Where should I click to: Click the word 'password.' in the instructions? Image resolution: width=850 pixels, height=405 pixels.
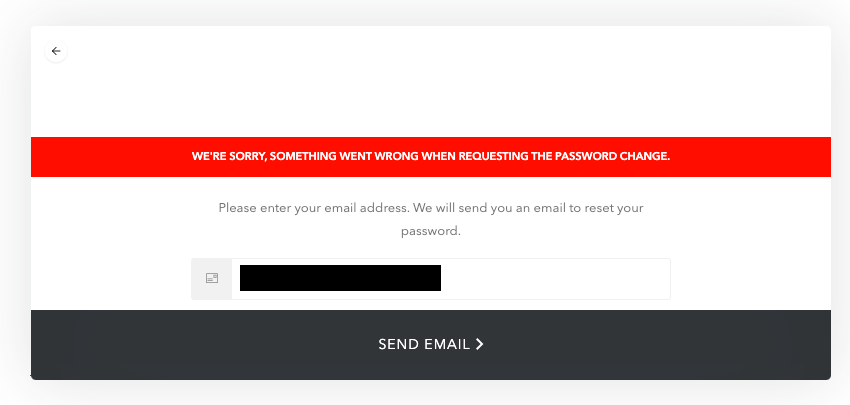coord(430,231)
